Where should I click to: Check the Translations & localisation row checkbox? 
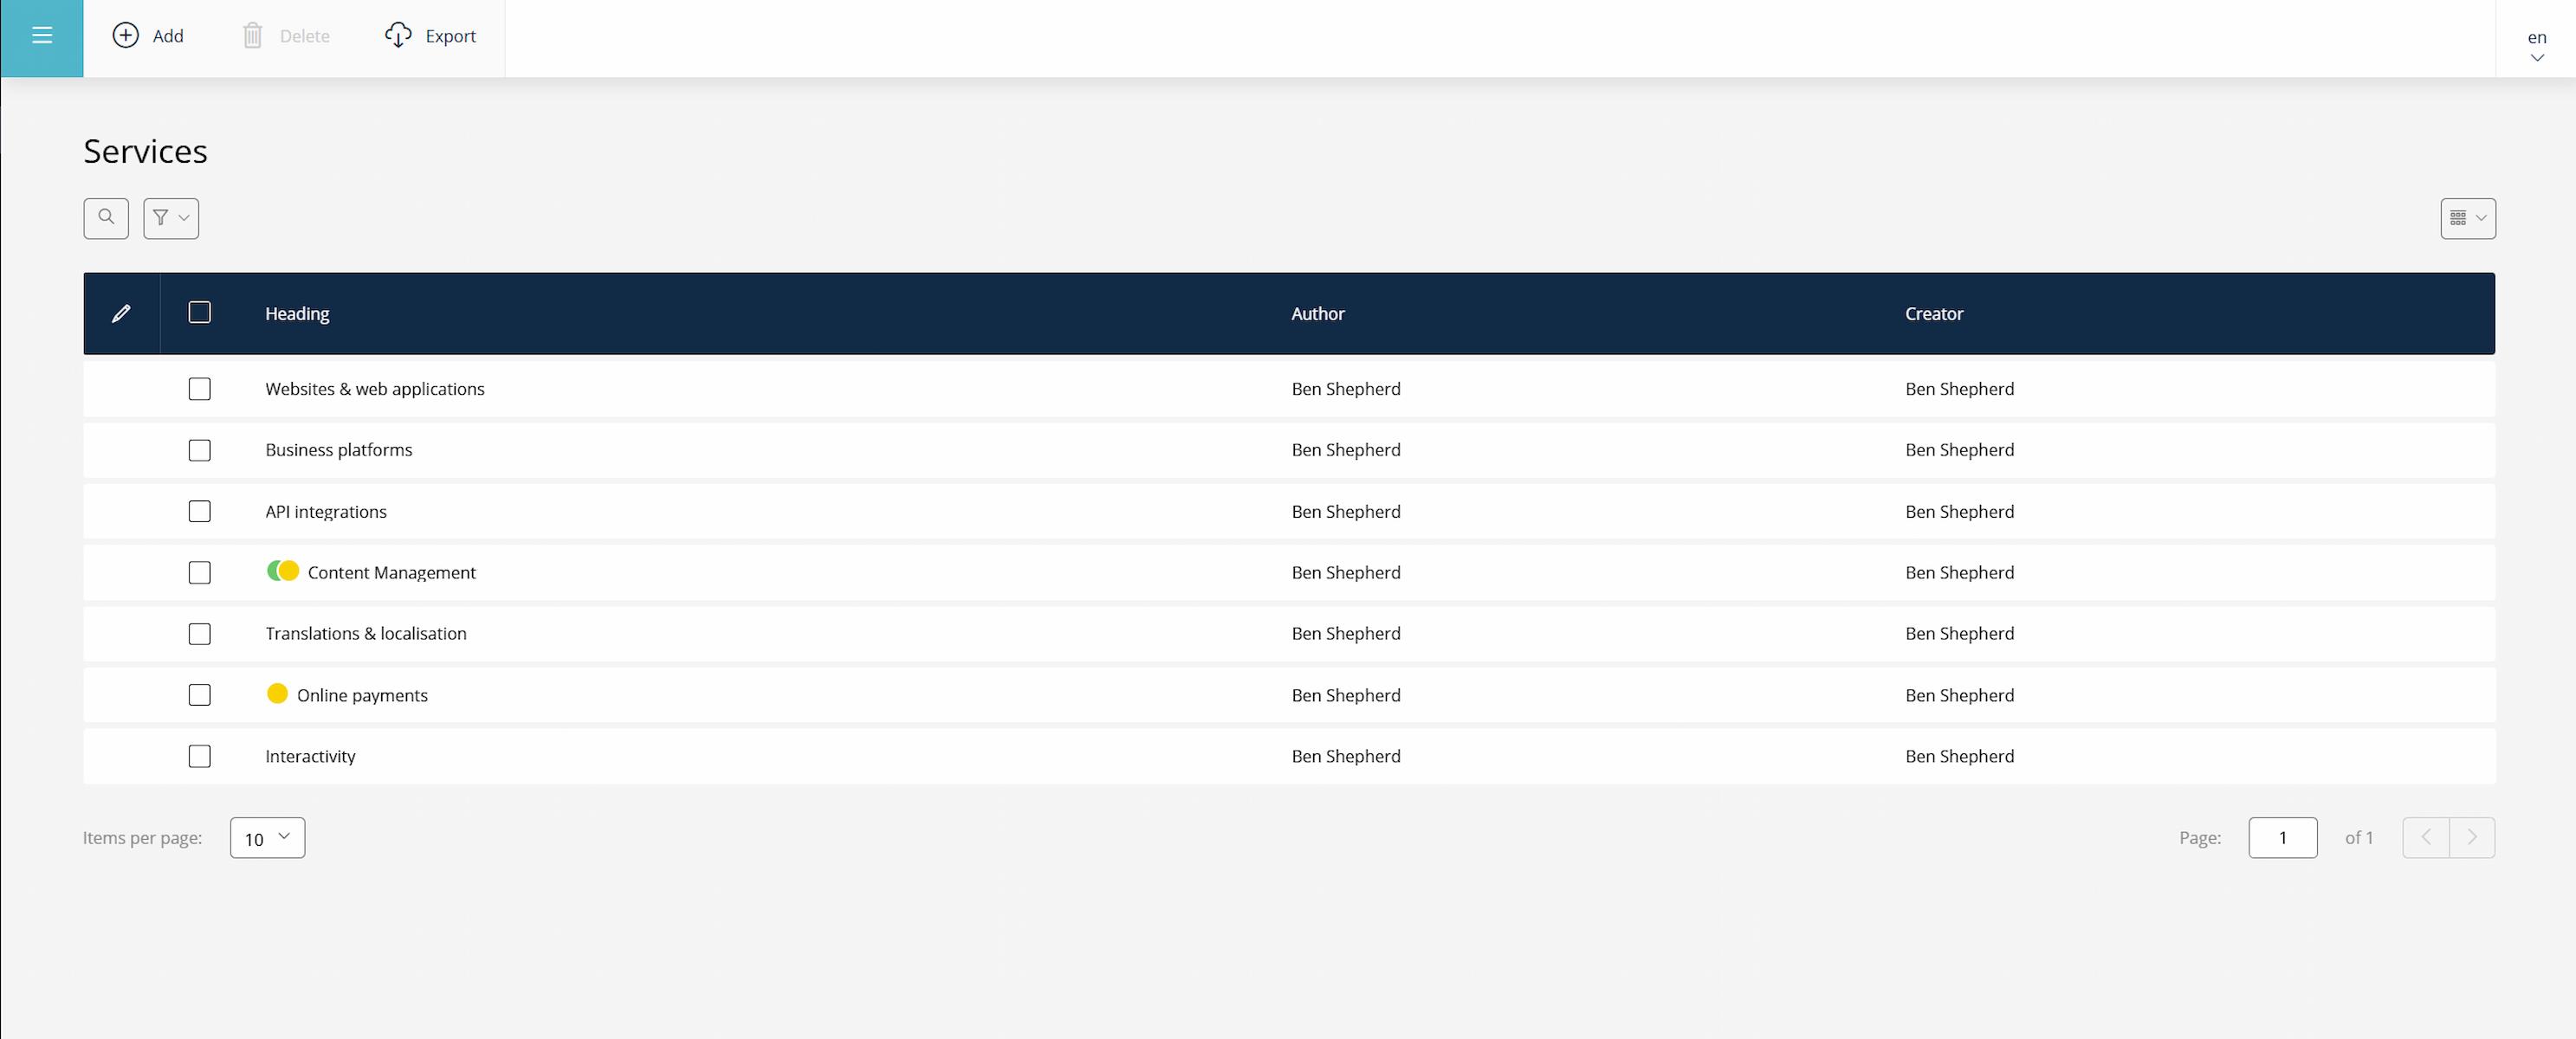(x=200, y=634)
